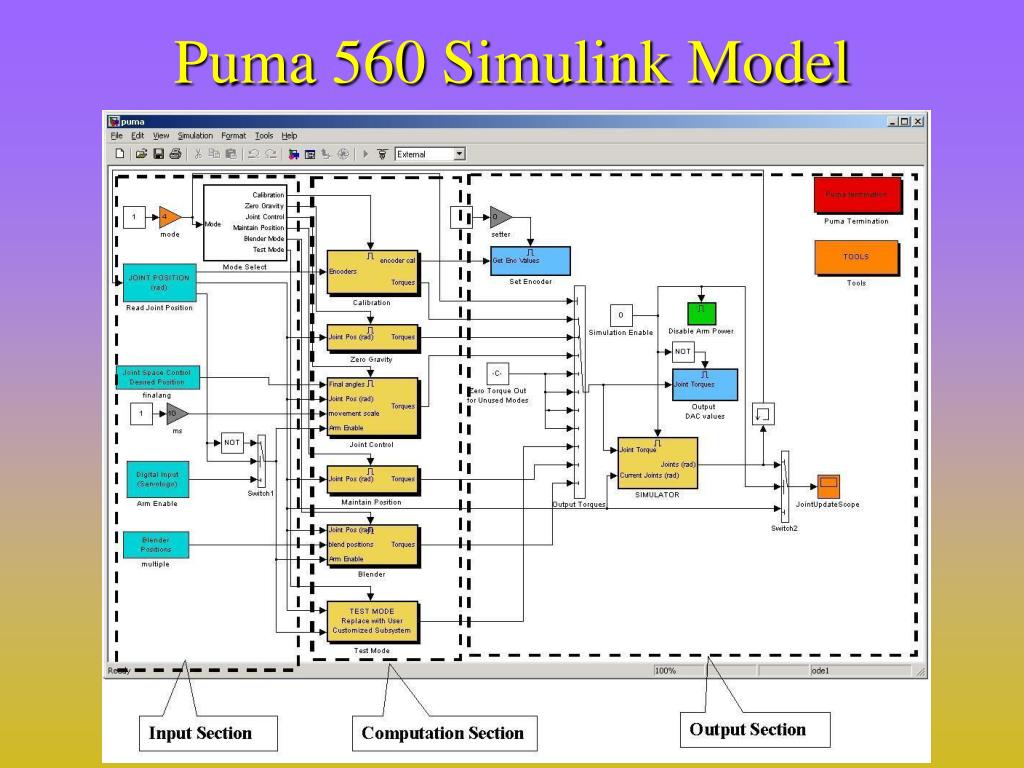Click the ode1 solver status field
This screenshot has width=1024, height=768.
[860, 671]
